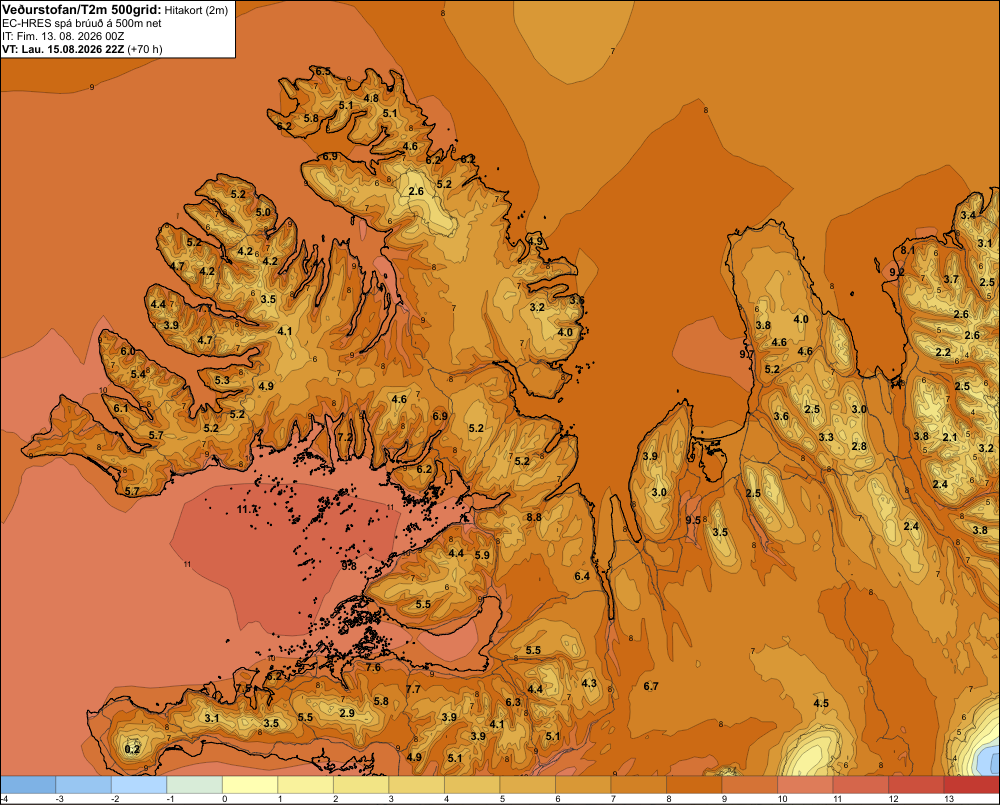Click the 7.5 temperature value

[244, 688]
